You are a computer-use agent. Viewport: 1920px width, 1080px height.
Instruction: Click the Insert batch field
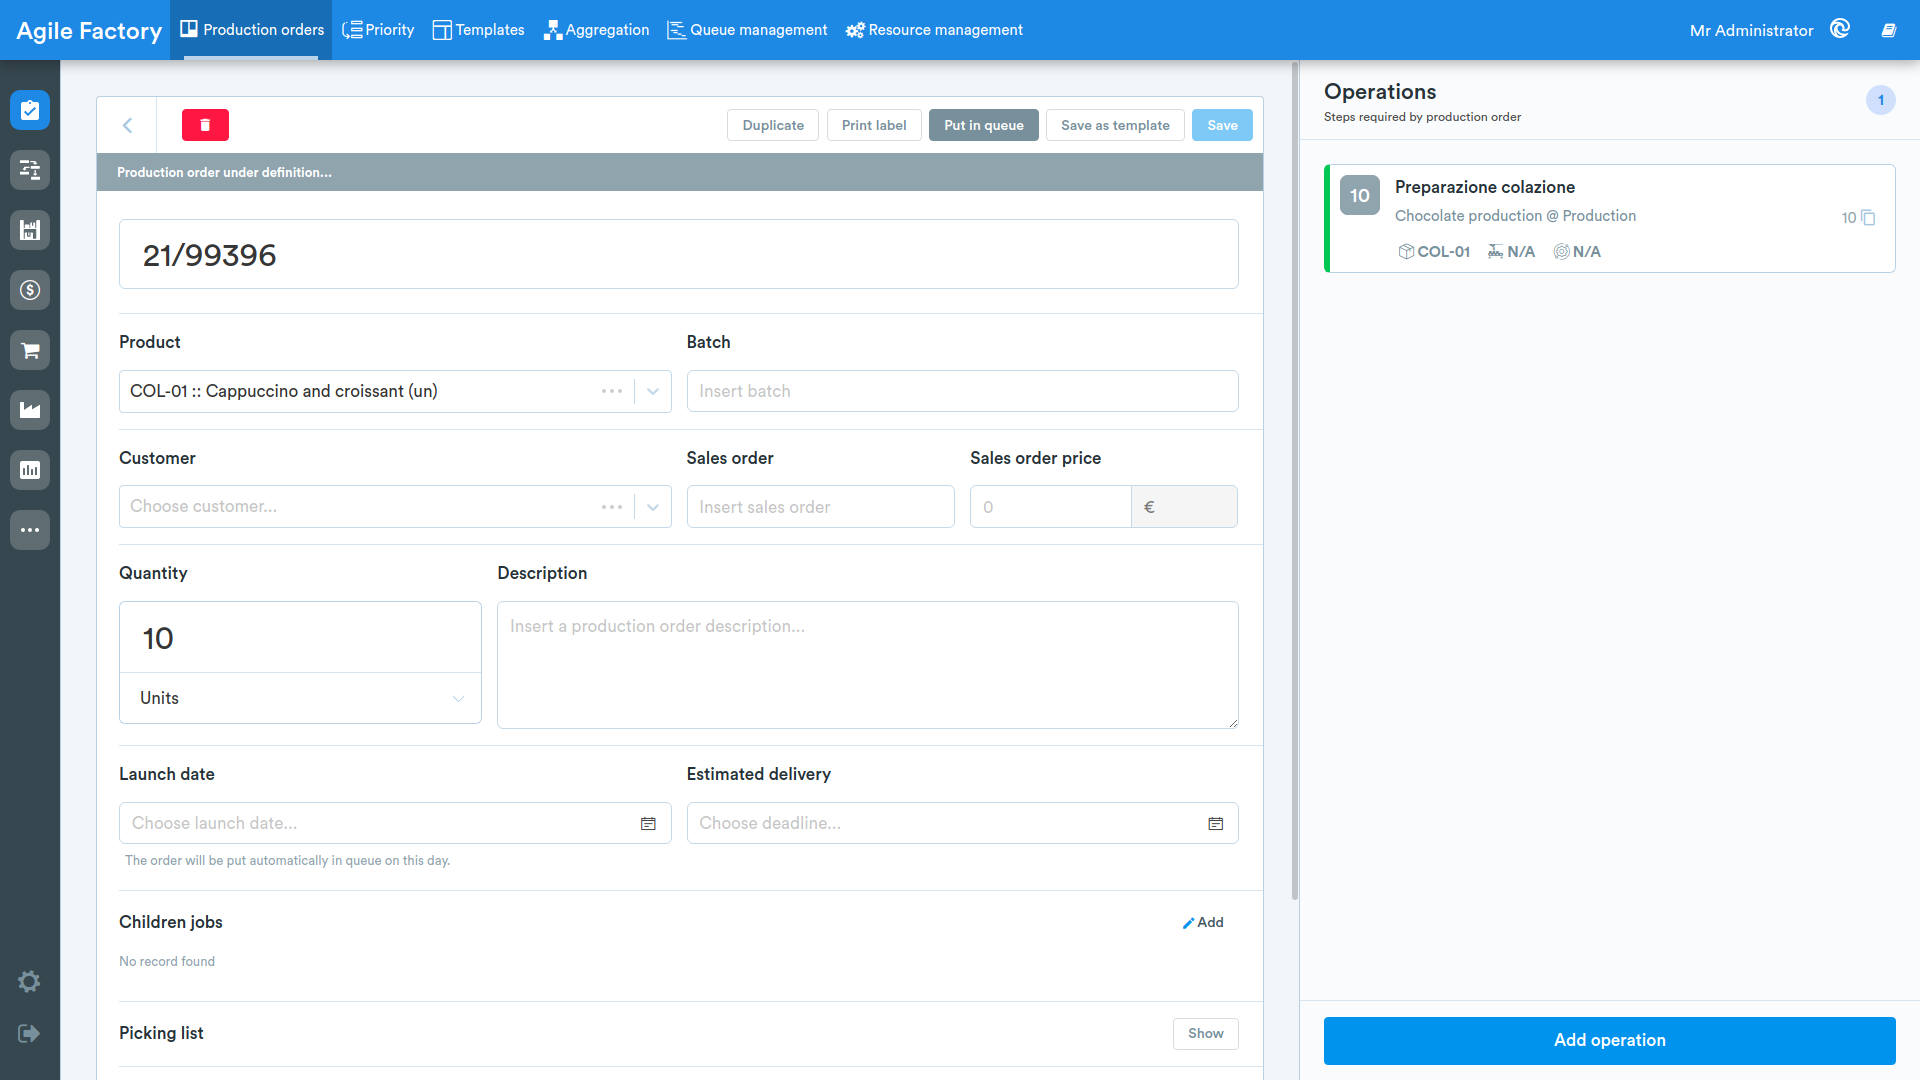[962, 391]
